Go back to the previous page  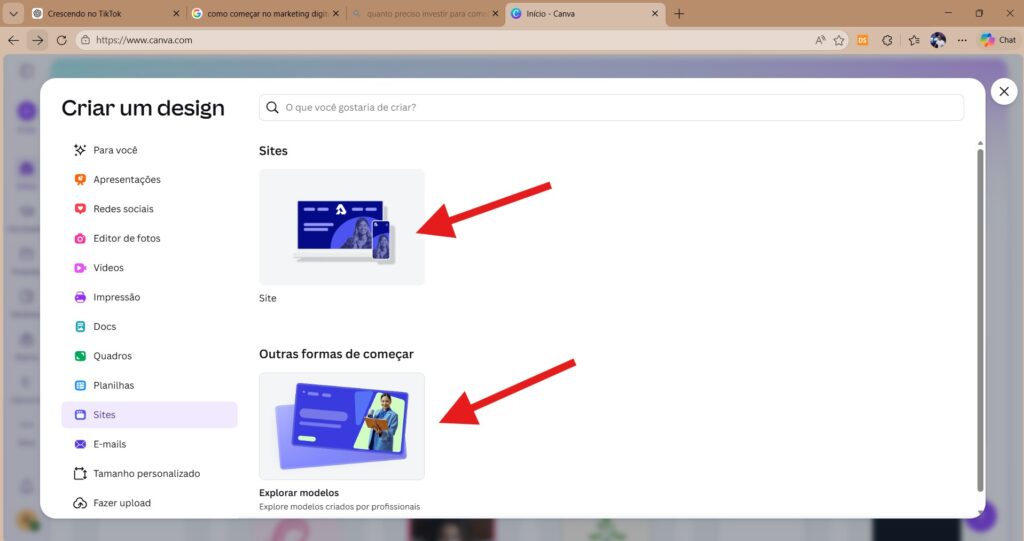pos(14,40)
